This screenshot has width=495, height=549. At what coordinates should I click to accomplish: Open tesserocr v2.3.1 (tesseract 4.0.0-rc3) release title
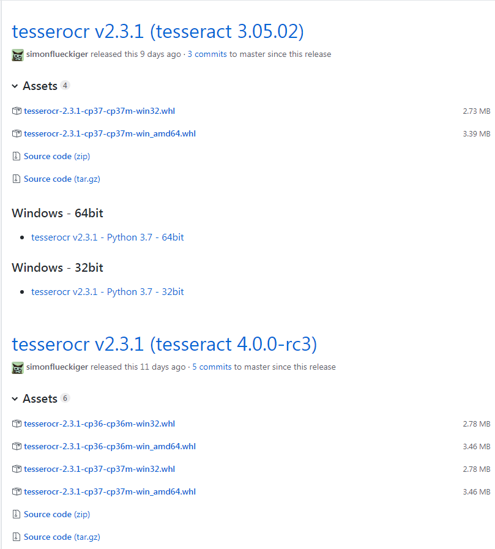pyautogui.click(x=165, y=344)
